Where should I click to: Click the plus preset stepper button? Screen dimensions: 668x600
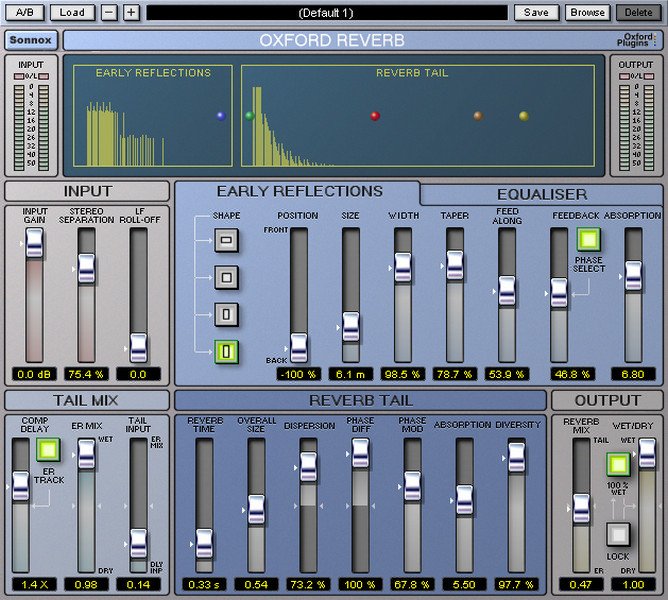pos(130,12)
